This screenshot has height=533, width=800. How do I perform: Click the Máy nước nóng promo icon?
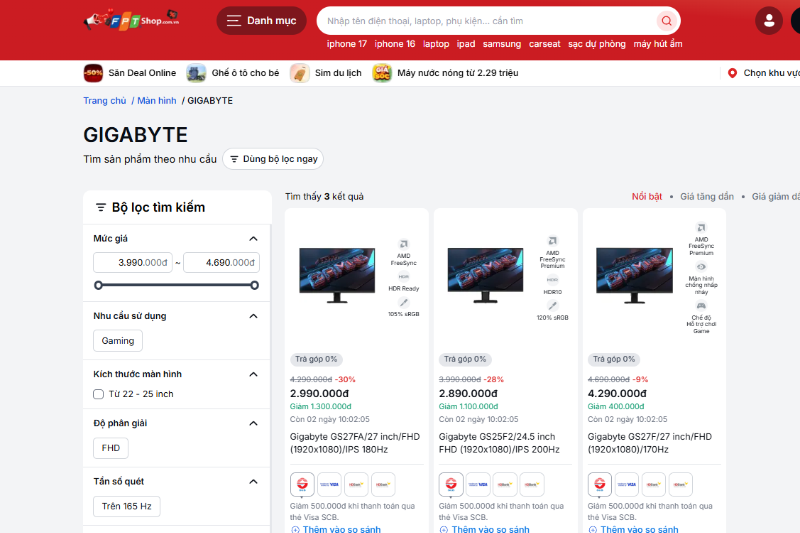pos(382,73)
